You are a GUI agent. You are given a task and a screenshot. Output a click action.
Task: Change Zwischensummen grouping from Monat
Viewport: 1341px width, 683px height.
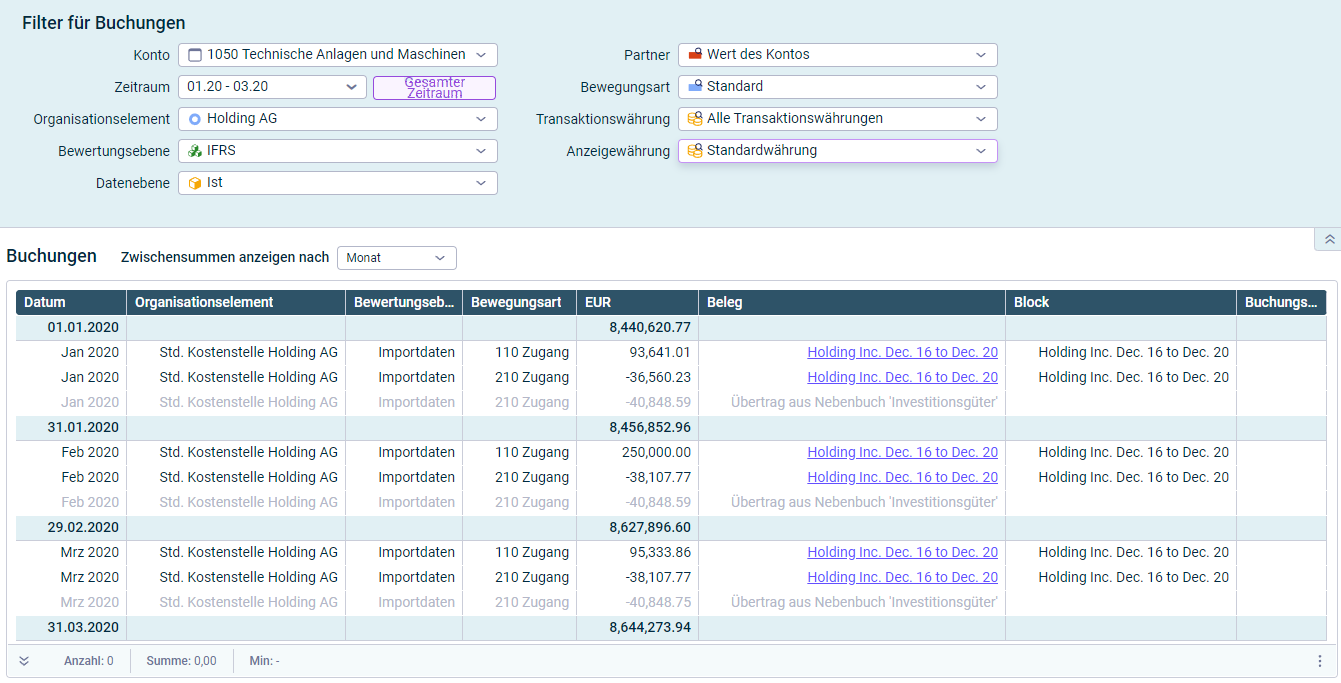[396, 258]
